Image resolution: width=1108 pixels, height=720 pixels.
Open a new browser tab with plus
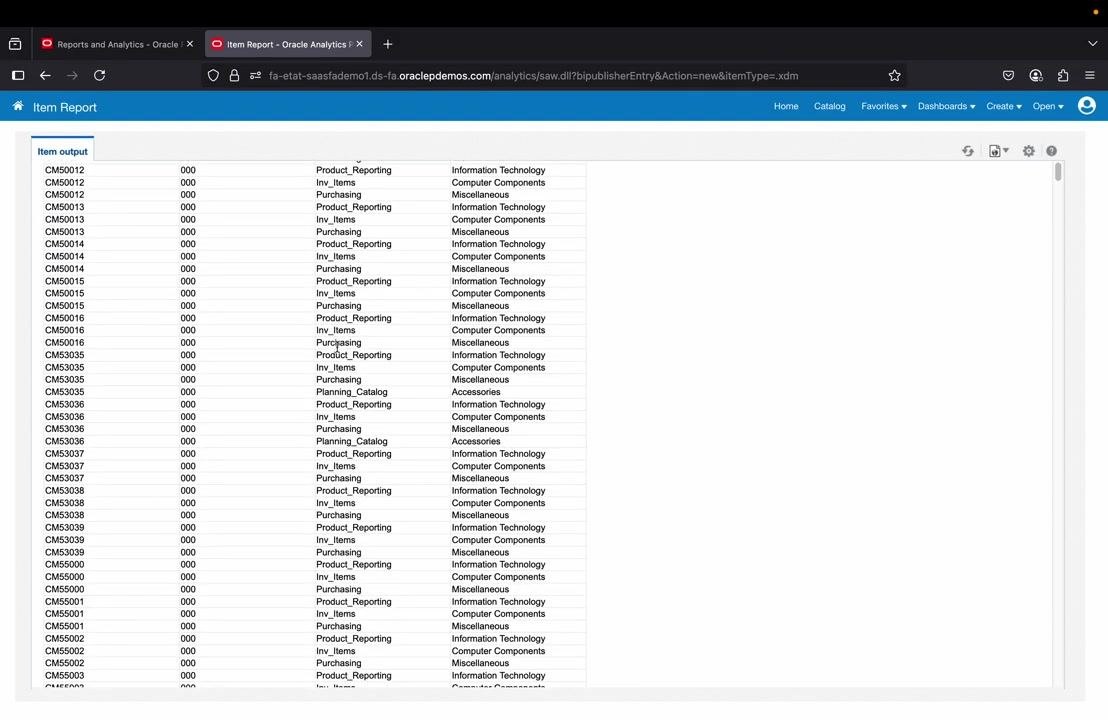pyautogui.click(x=387, y=44)
